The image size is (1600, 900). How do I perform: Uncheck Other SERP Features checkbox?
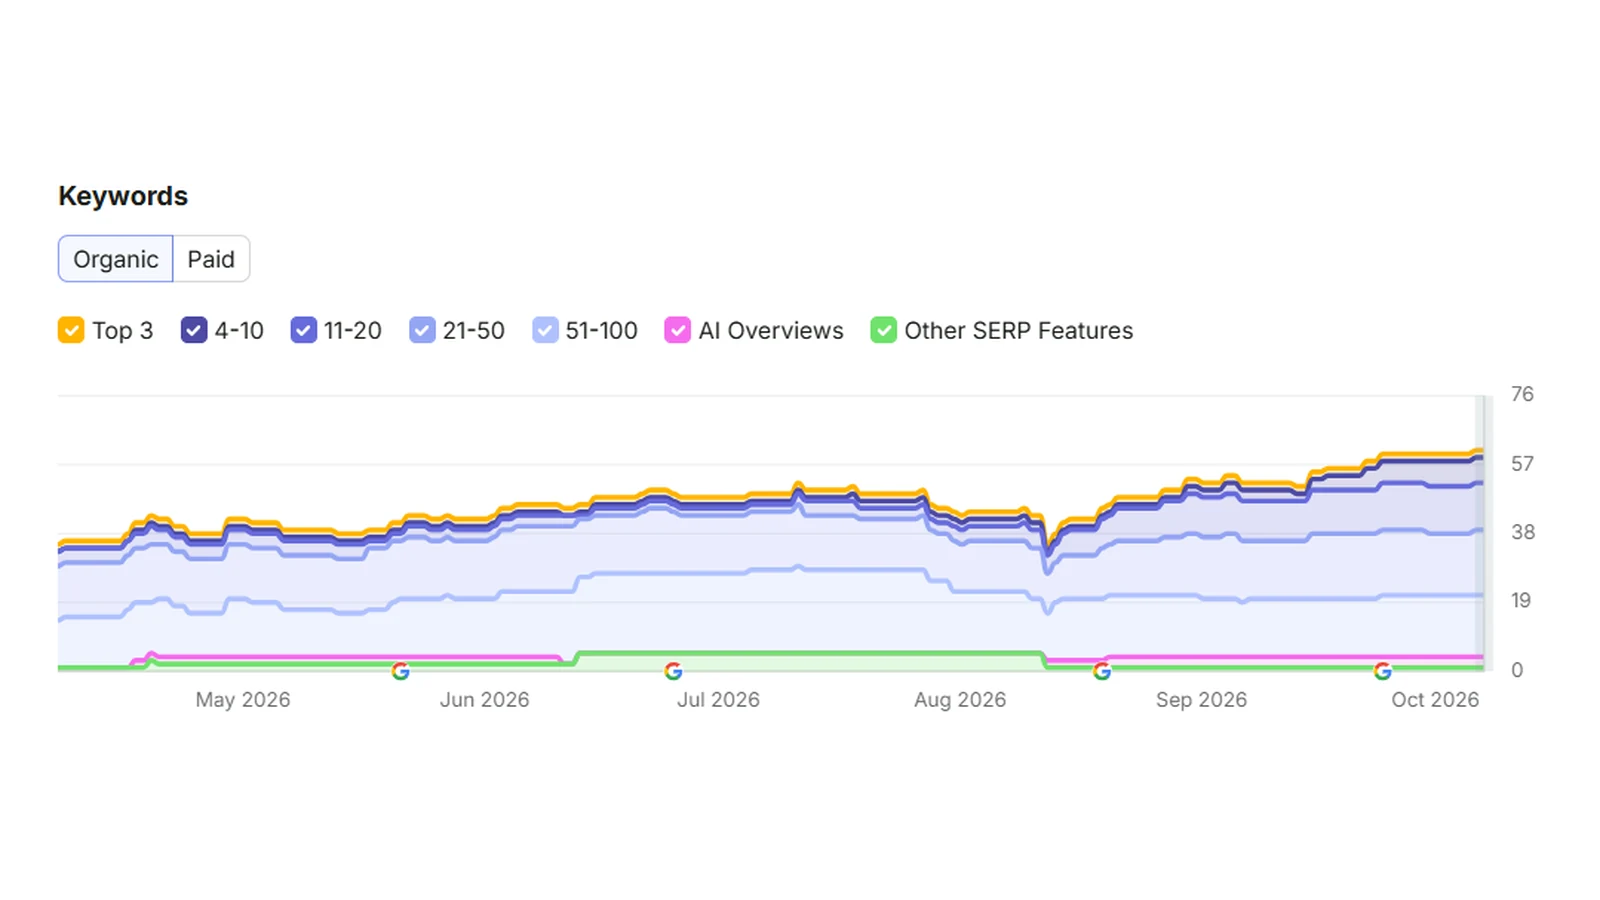(883, 330)
